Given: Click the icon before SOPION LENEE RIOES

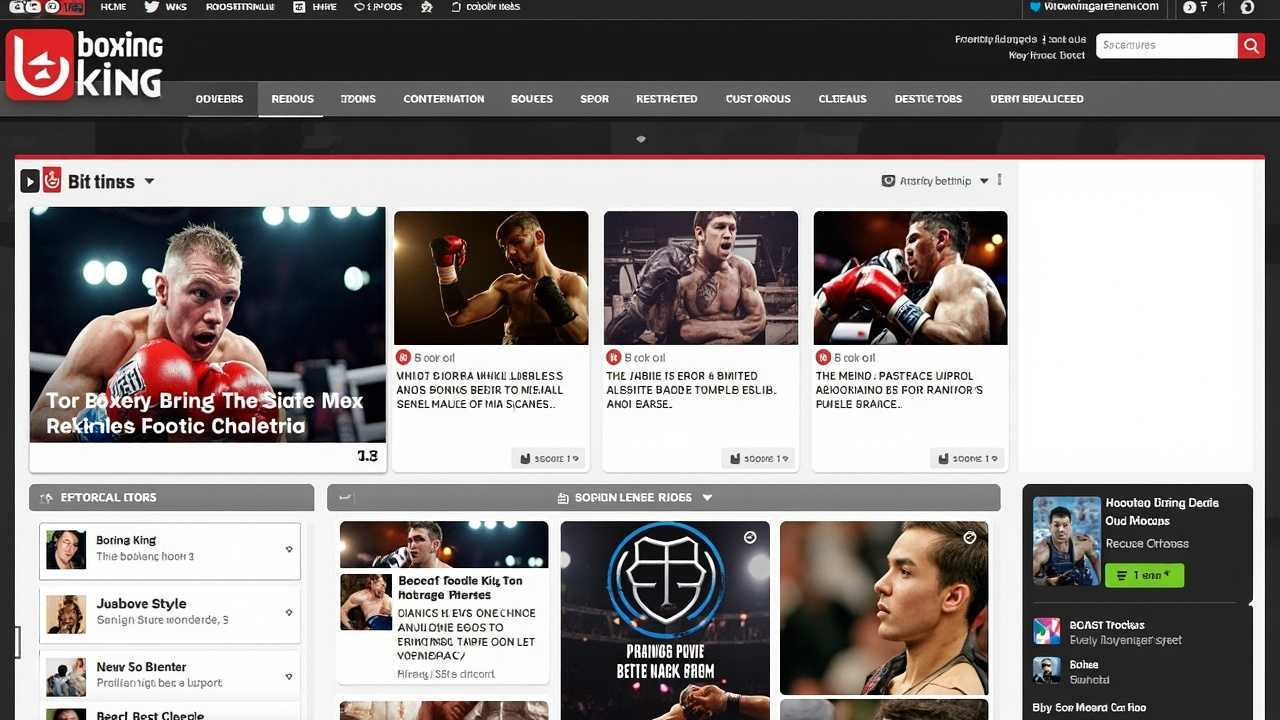Looking at the screenshot, I should tap(563, 498).
